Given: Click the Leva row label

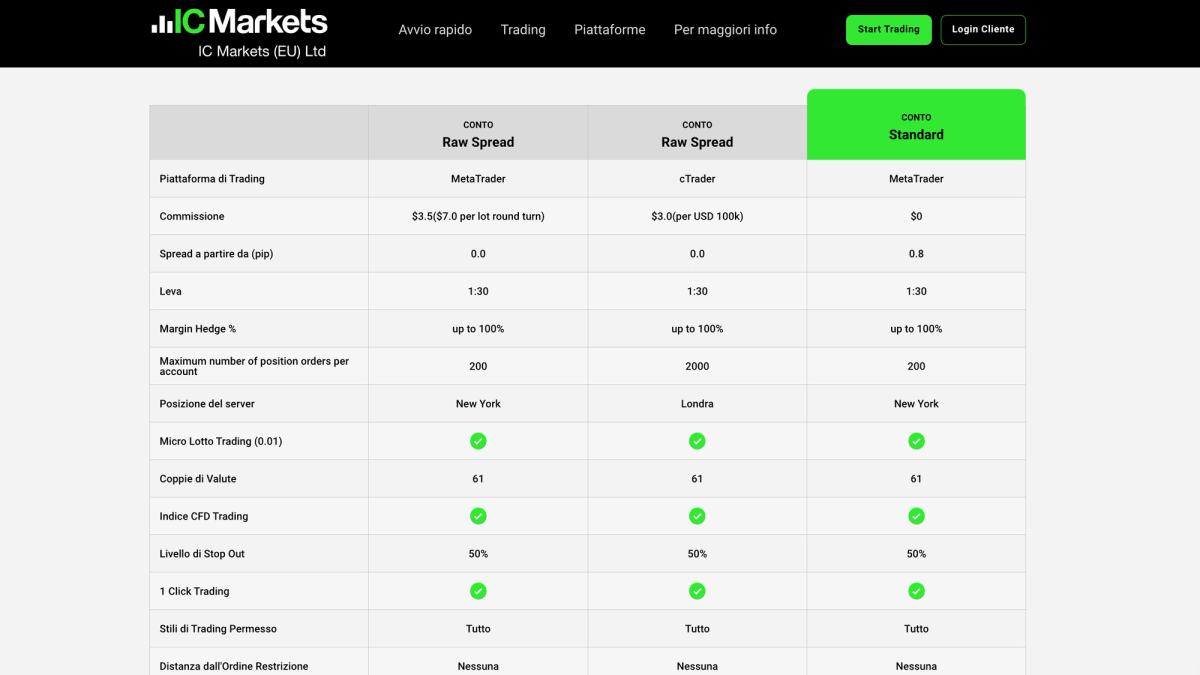Looking at the screenshot, I should click(x=170, y=291).
